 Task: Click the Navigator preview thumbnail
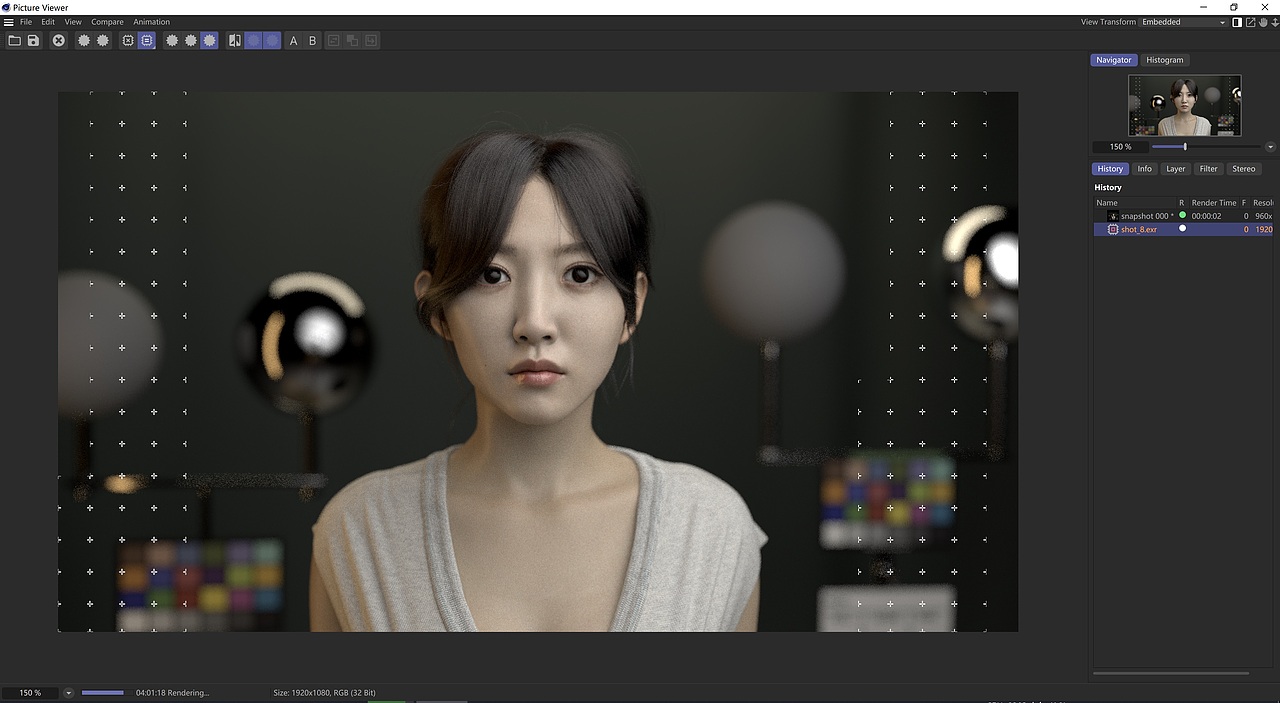[1185, 105]
